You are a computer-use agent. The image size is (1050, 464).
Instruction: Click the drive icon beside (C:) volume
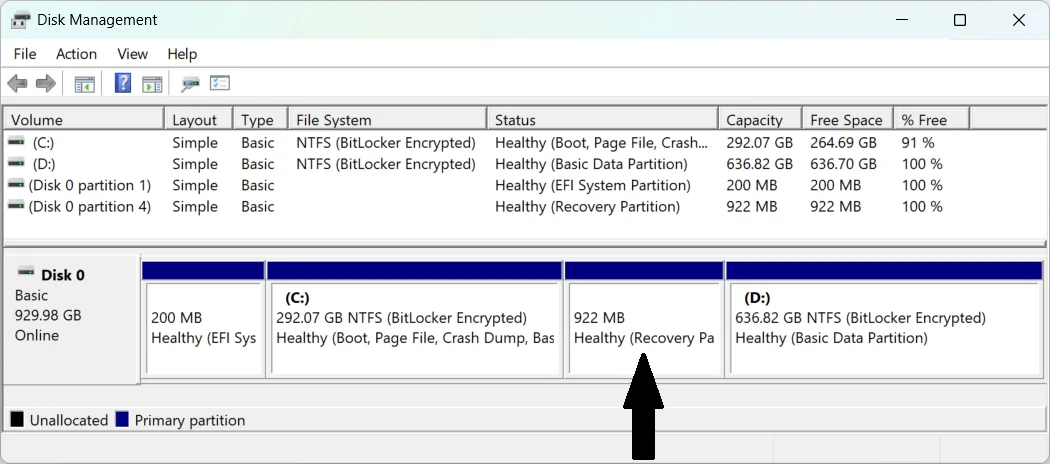coord(16,143)
